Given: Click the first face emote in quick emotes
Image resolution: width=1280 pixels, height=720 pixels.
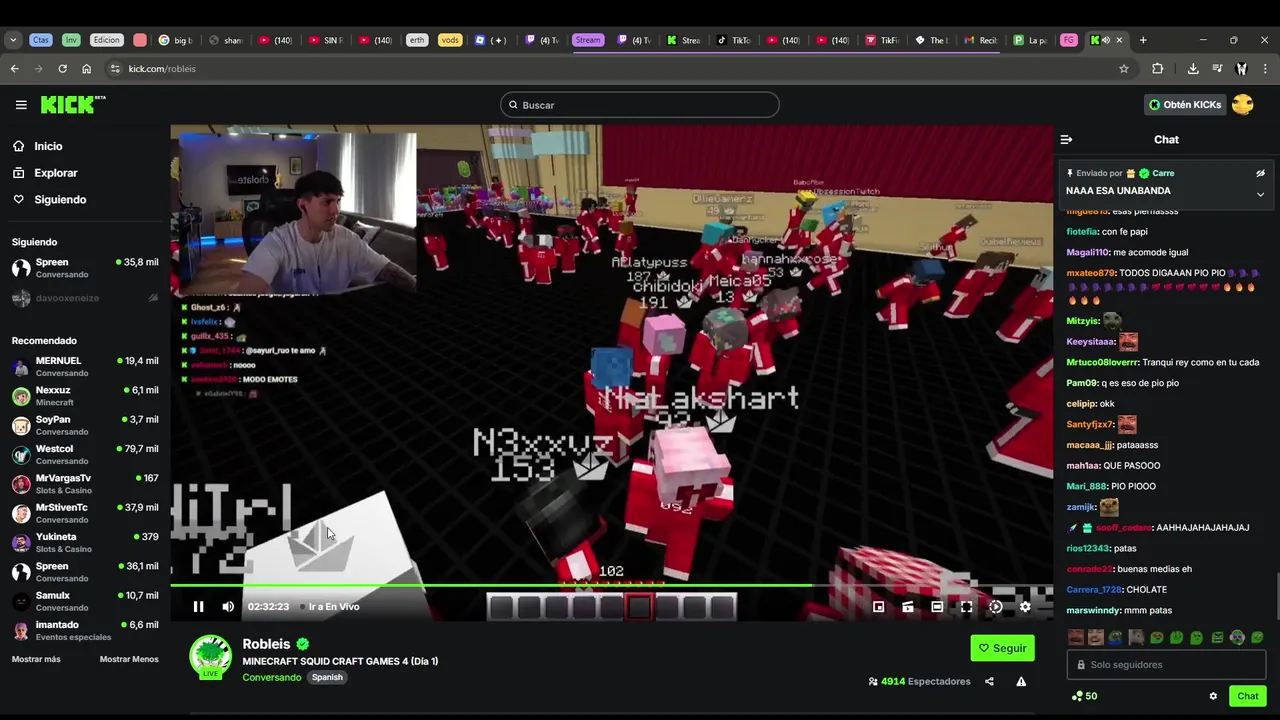Looking at the screenshot, I should [1075, 637].
